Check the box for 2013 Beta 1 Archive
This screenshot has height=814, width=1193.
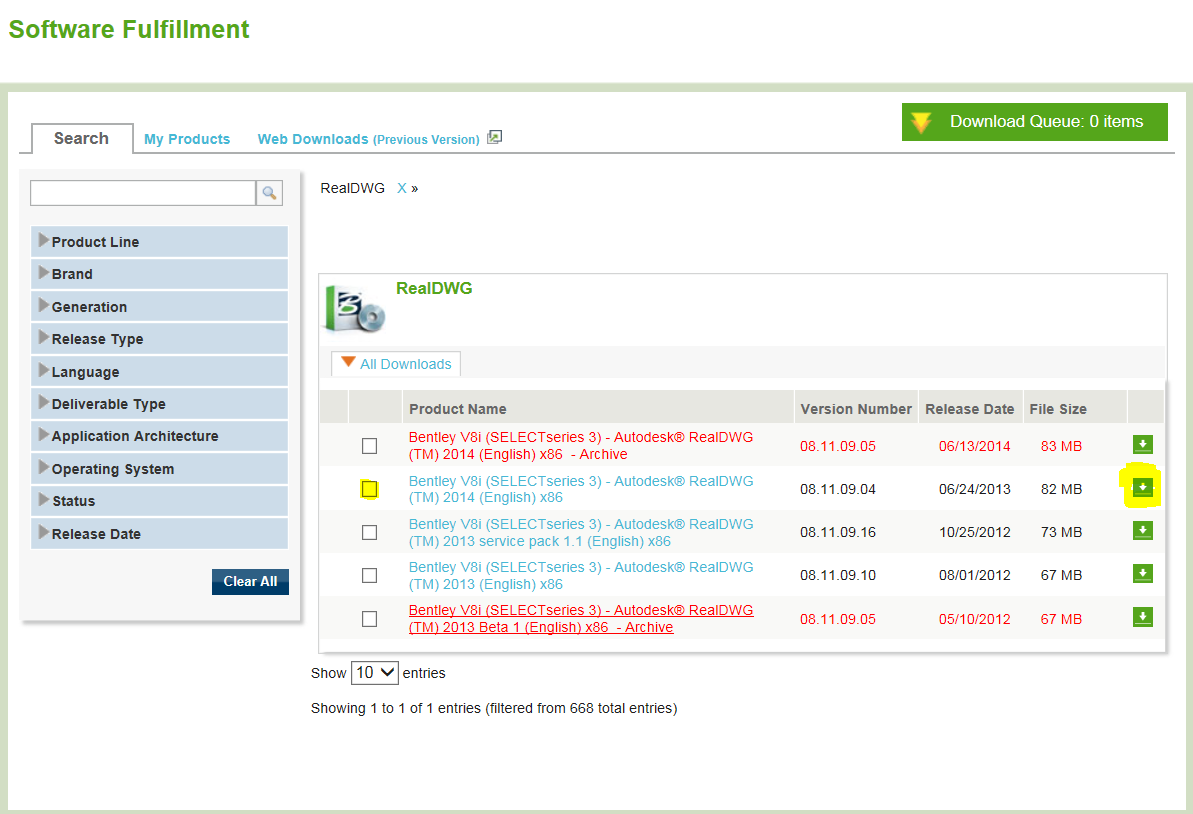tap(369, 619)
